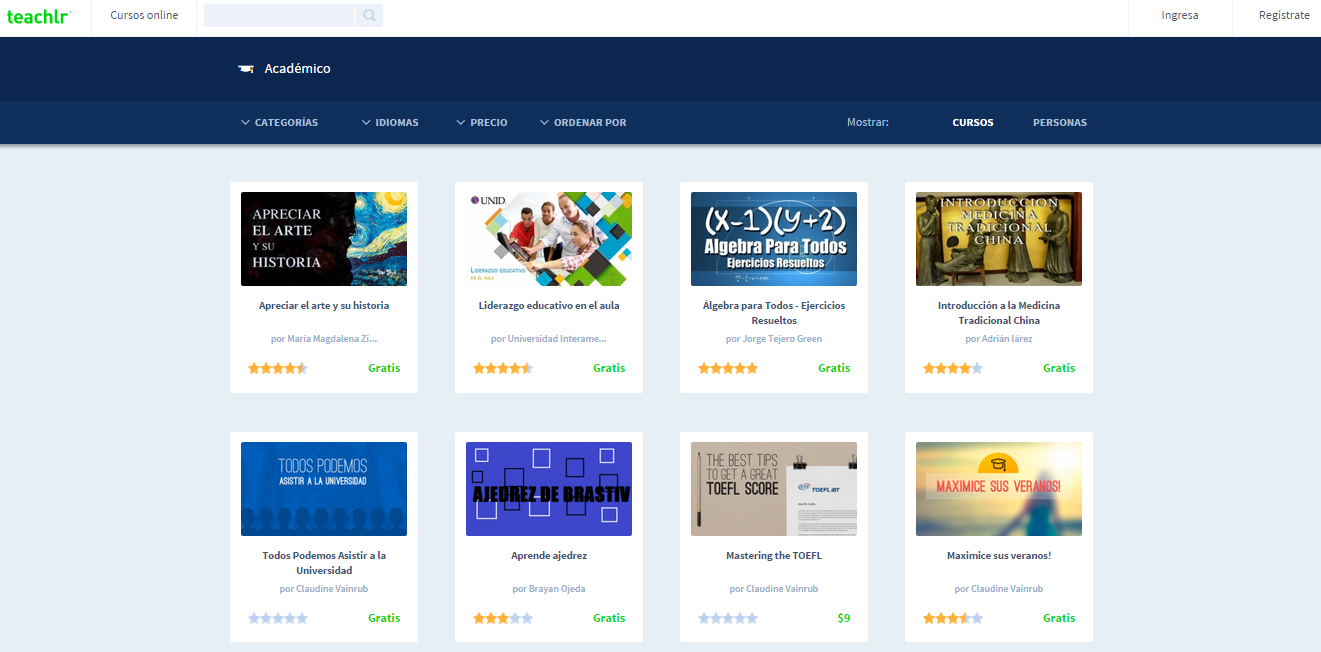1321x652 pixels.
Task: Click star rating of Mastering the TOEFL
Action: tap(727, 618)
